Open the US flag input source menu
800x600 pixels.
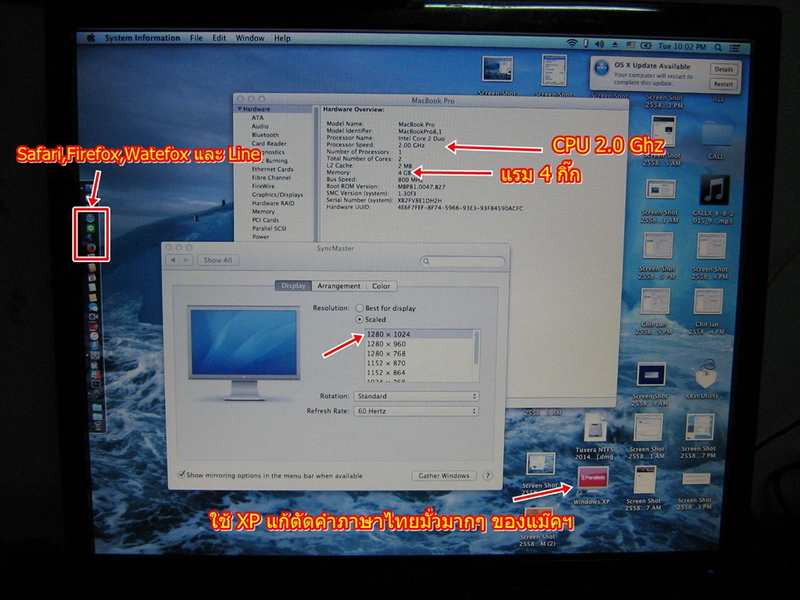[631, 45]
